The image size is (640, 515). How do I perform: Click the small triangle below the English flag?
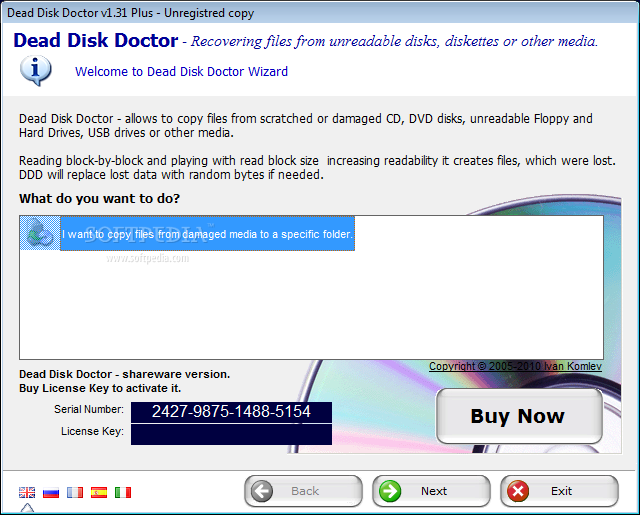click(x=27, y=508)
